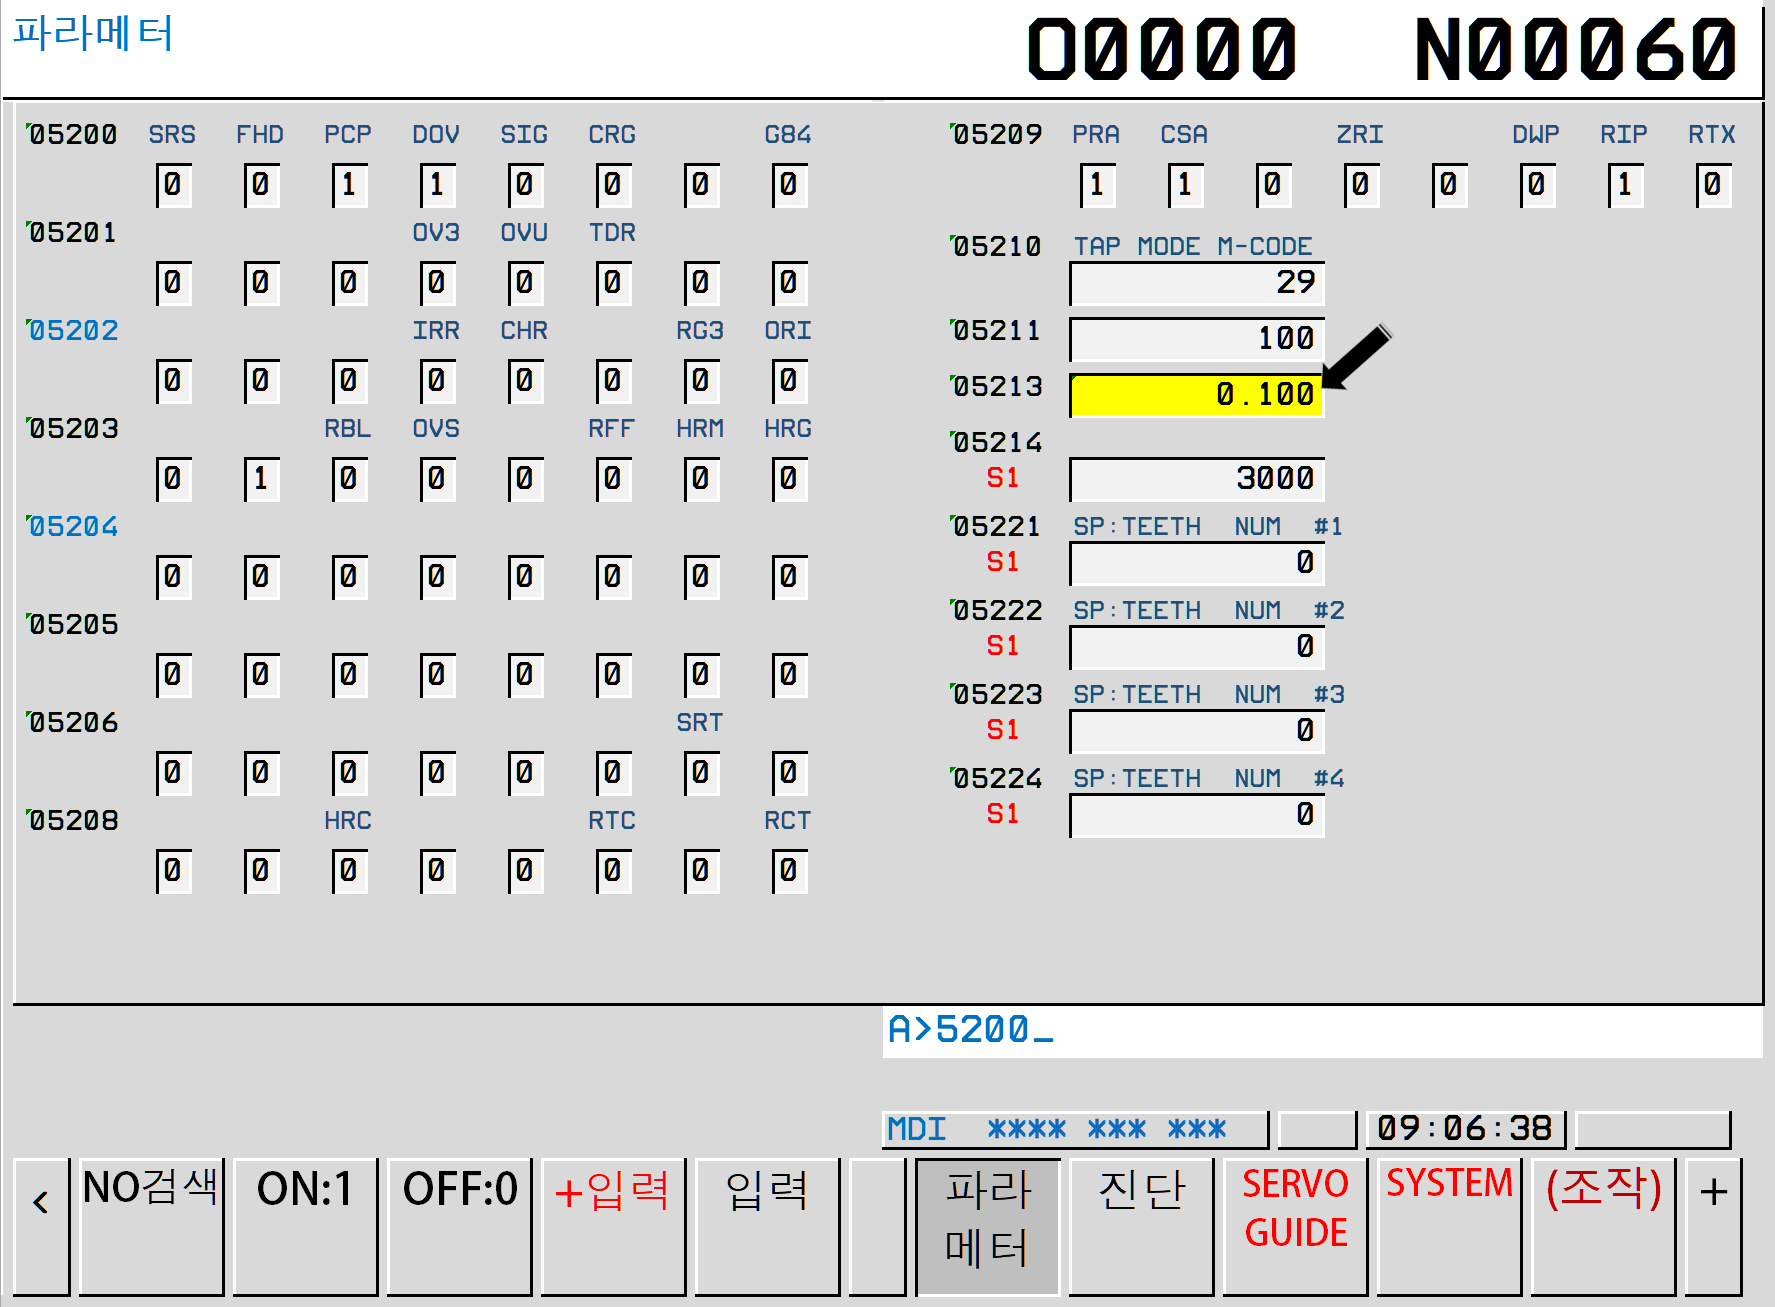The image size is (1775, 1307).
Task: Toggle the ORI bit of parameter 05202
Action: (789, 381)
